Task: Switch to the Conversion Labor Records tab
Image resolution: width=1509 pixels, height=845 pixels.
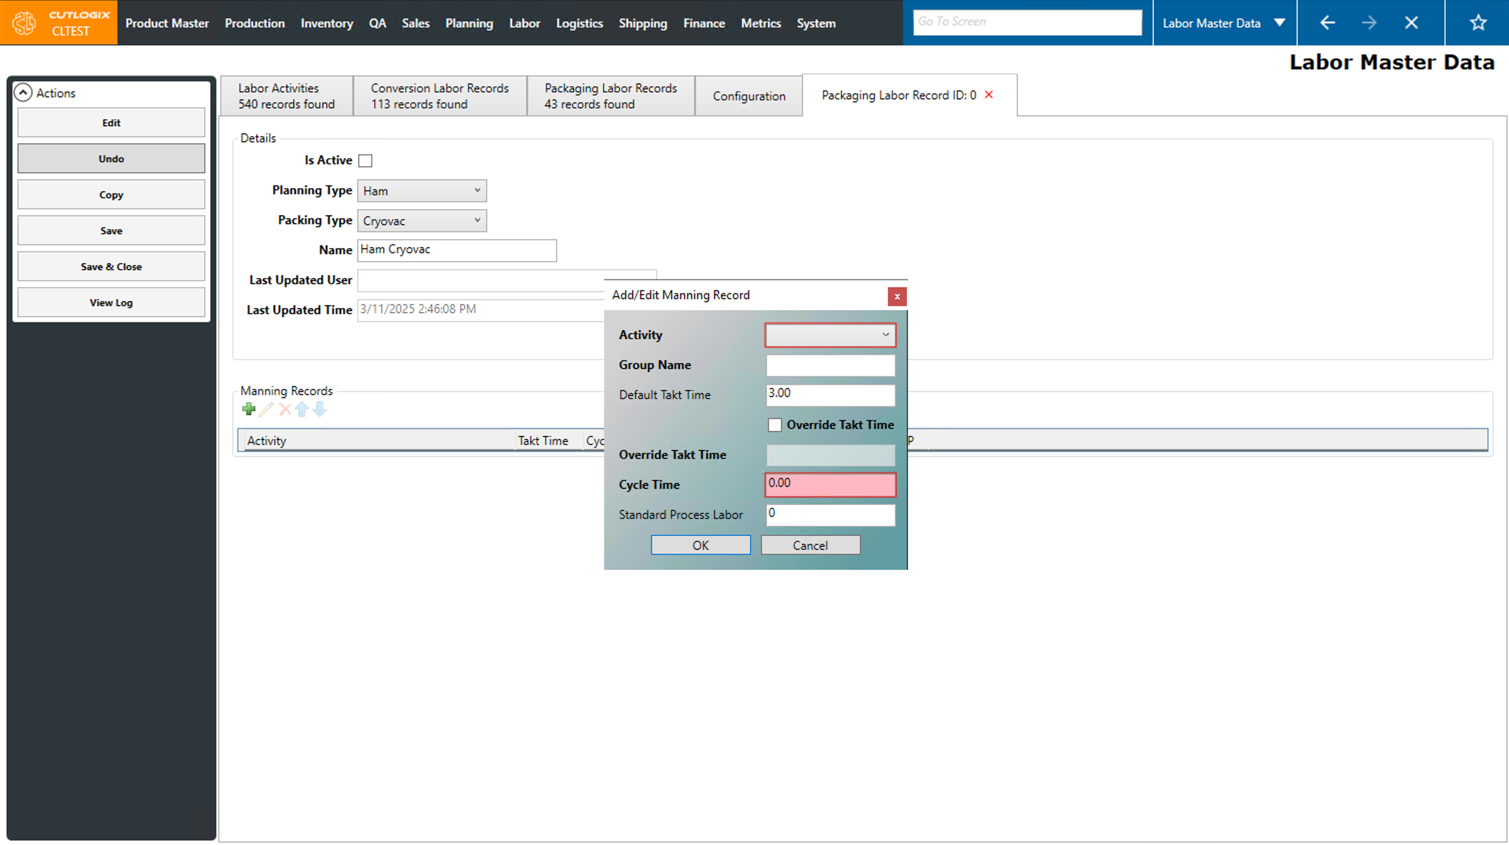Action: coord(439,96)
